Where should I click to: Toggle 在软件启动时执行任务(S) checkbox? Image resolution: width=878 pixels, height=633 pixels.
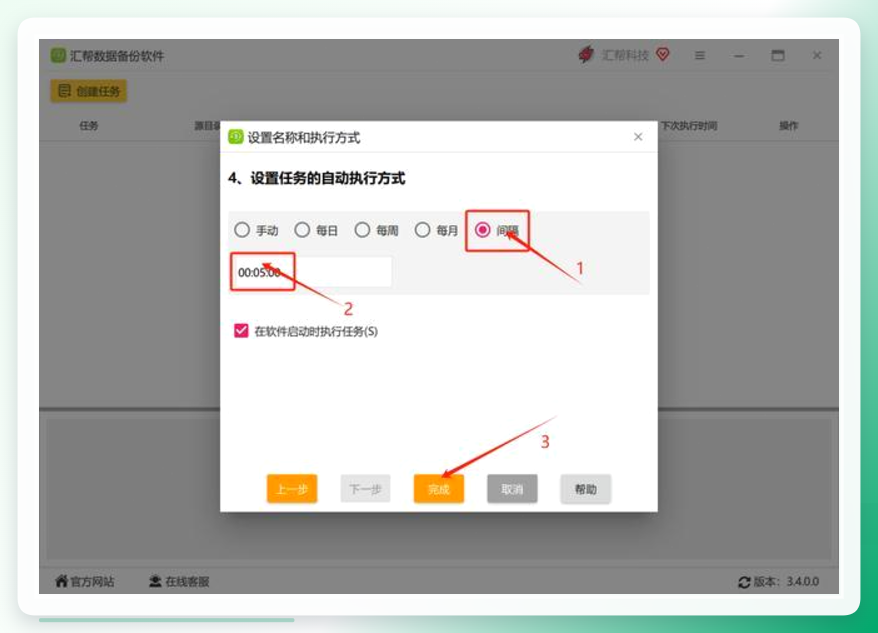click(x=241, y=331)
